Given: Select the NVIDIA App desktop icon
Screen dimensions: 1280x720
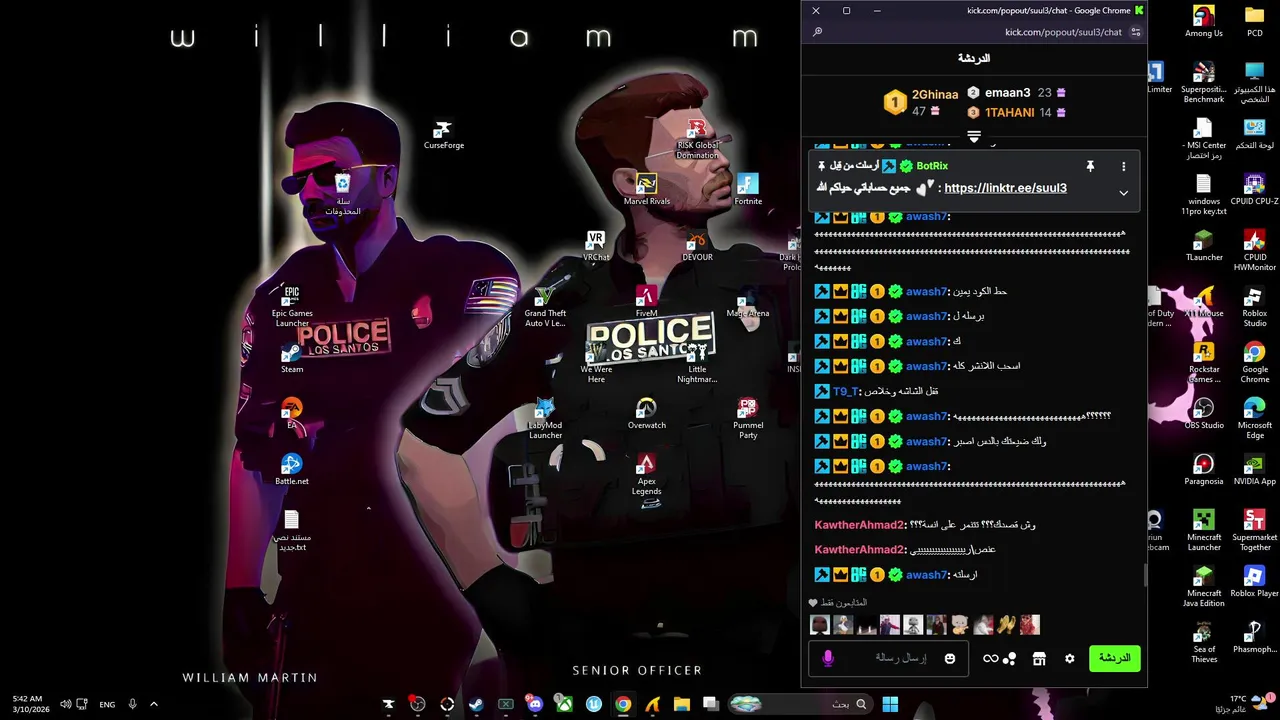Looking at the screenshot, I should (1255, 470).
